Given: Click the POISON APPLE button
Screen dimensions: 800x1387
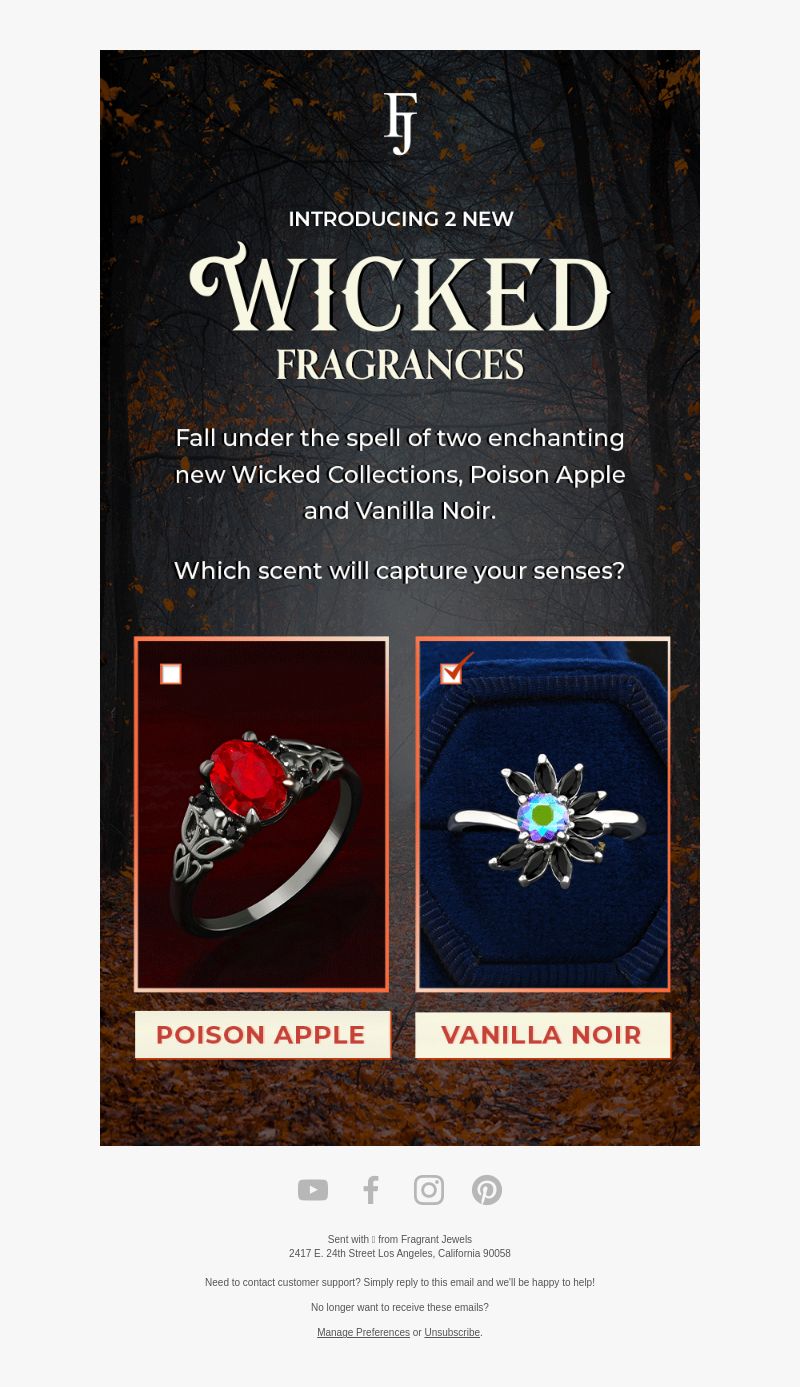Looking at the screenshot, I should pos(262,1035).
